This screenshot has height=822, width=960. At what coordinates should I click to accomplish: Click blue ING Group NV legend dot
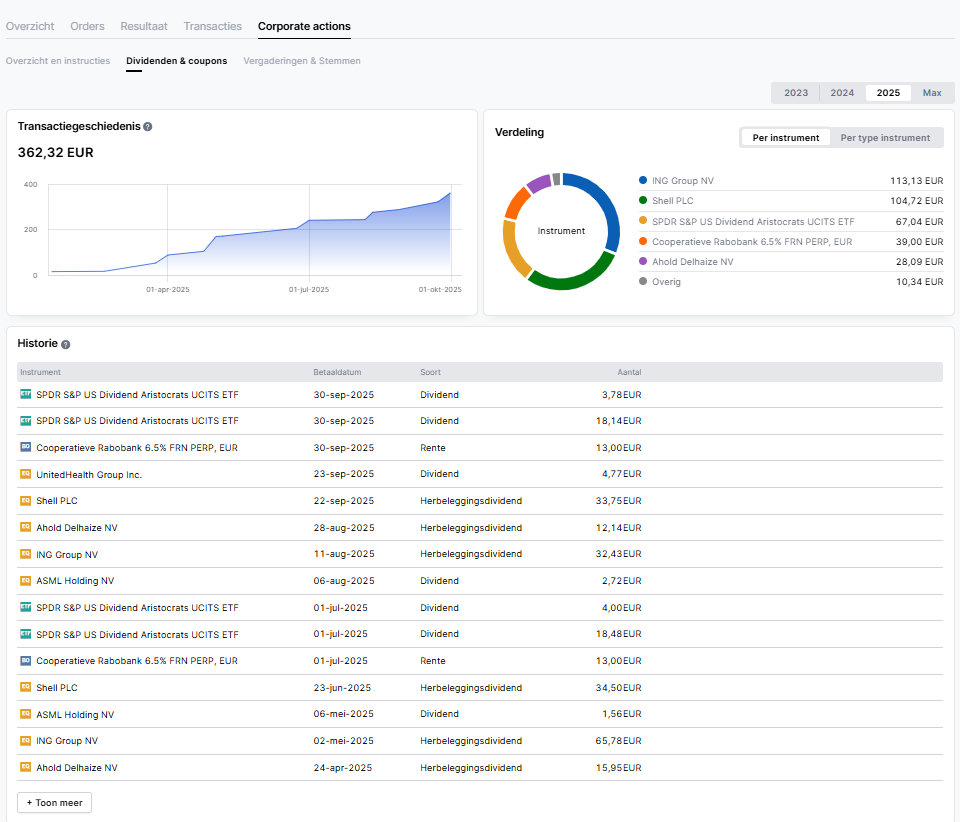[643, 181]
